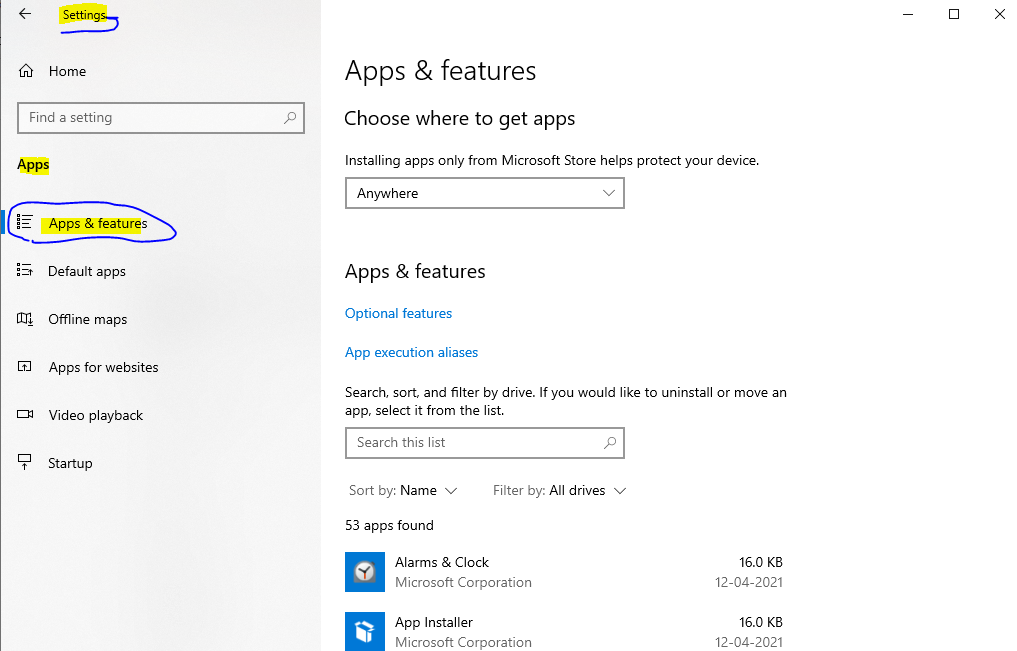Click the Apps & features page heading

click(440, 70)
